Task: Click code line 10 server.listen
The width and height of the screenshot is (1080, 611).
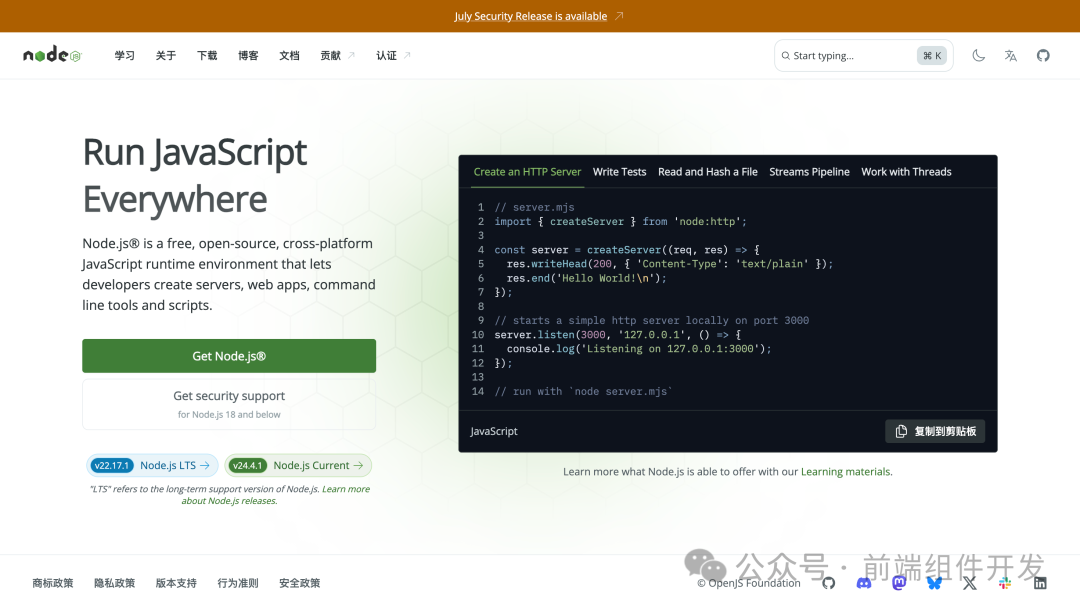Action: click(x=617, y=335)
